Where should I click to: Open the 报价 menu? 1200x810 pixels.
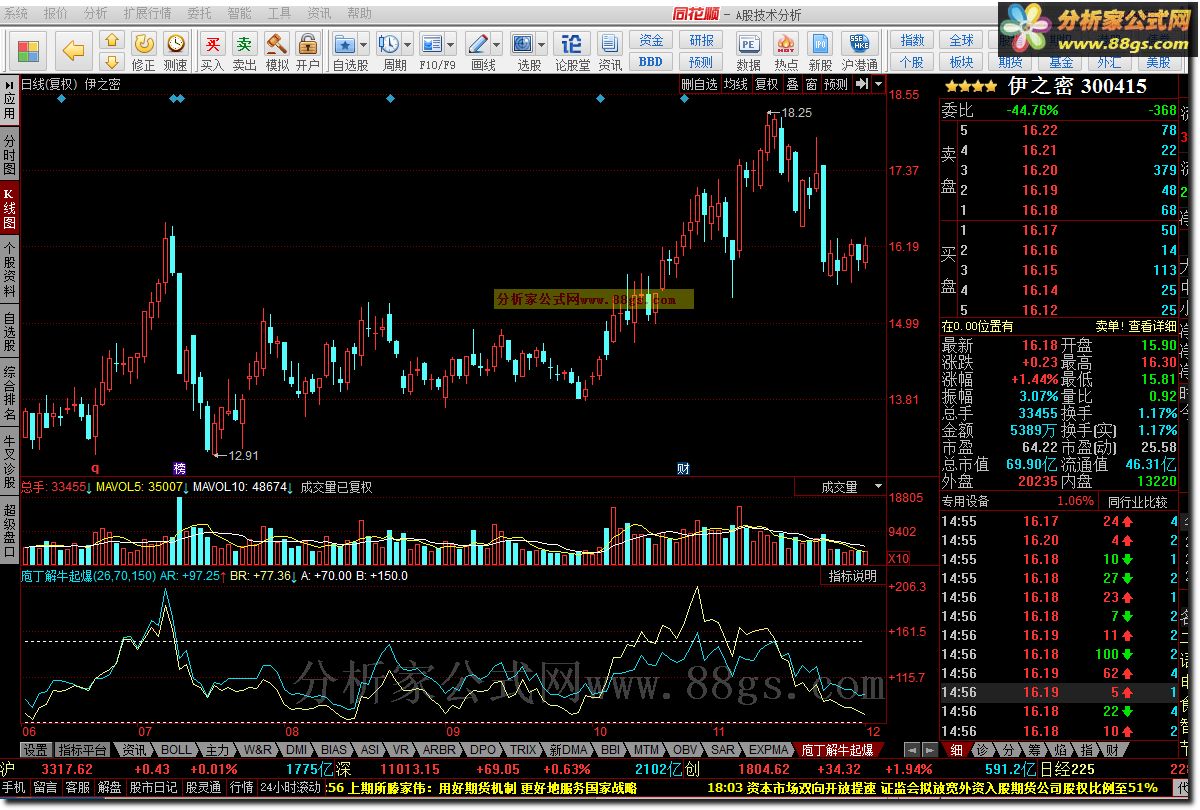coord(56,14)
